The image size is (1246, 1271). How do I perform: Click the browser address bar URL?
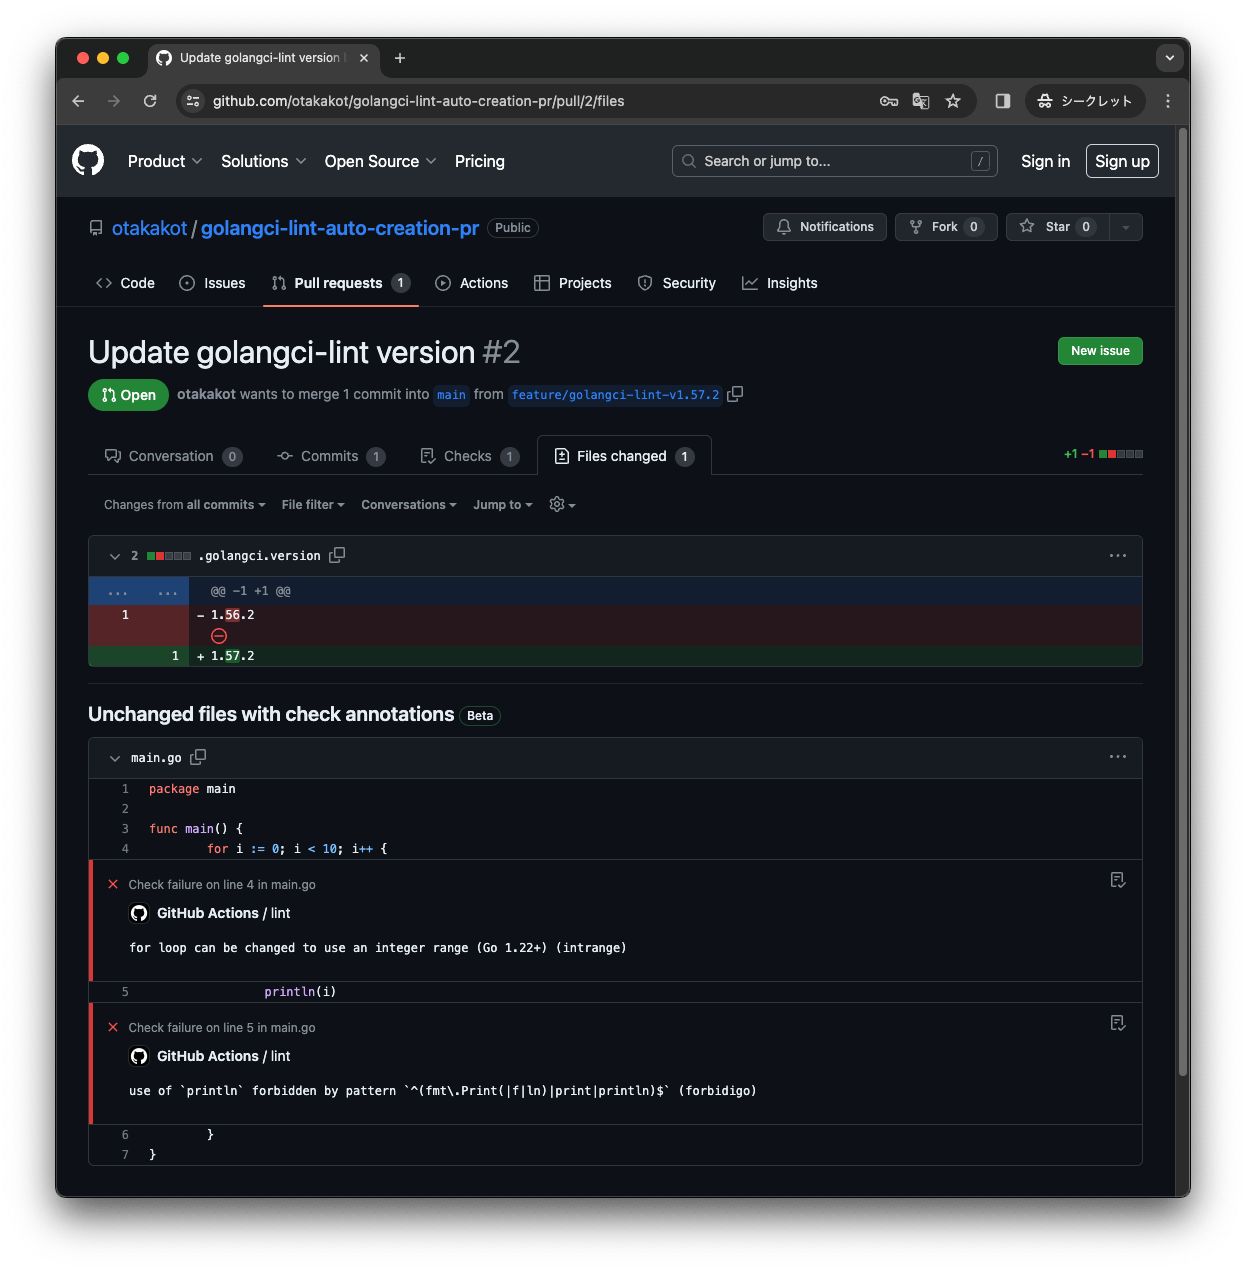pos(418,101)
